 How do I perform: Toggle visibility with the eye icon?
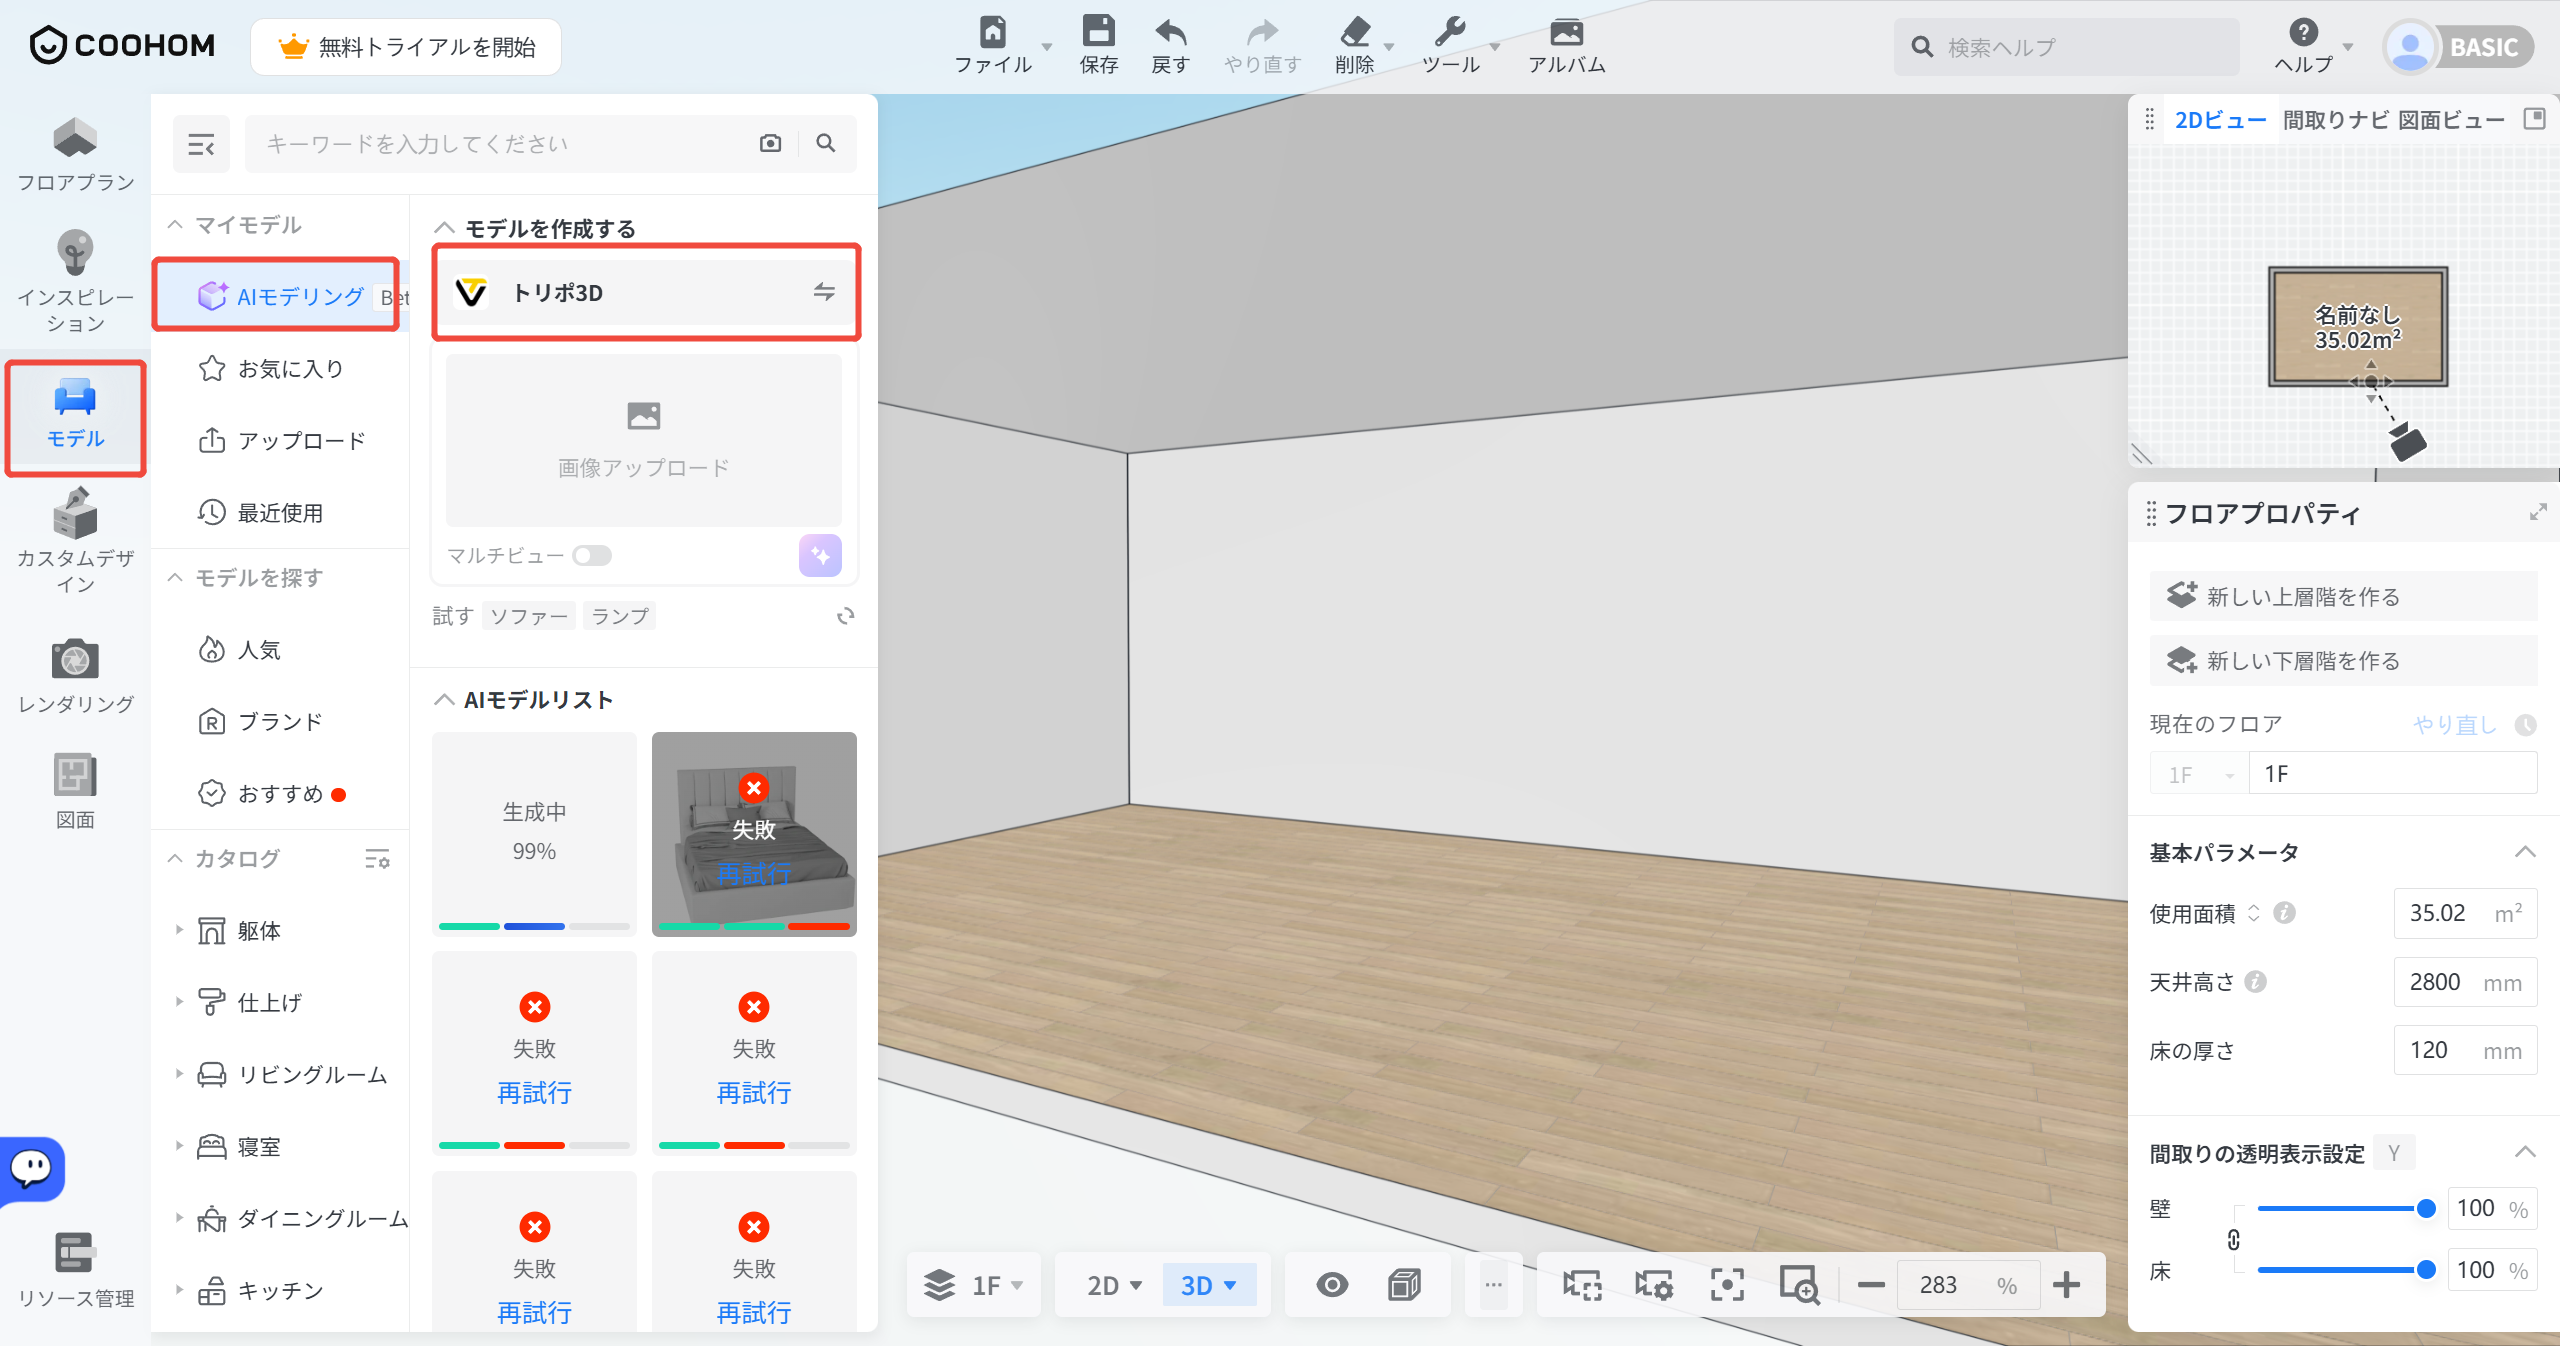(1332, 1285)
